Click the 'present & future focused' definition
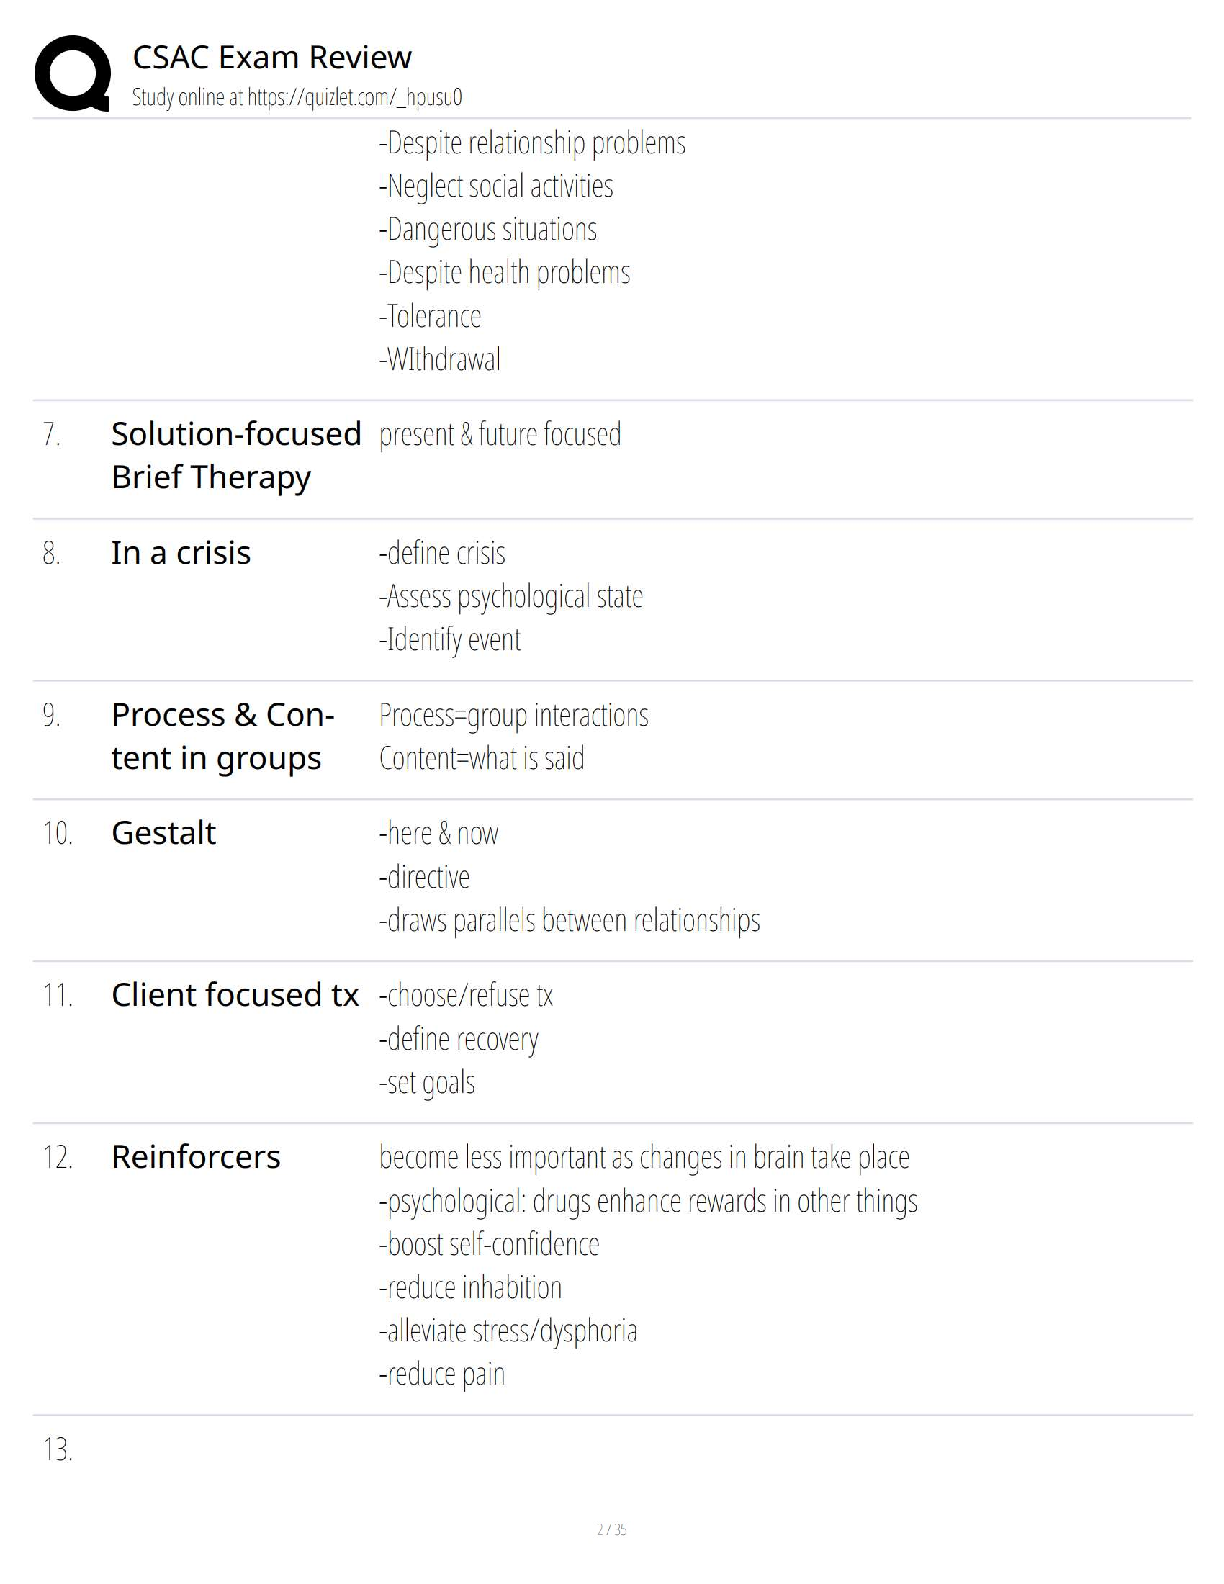The width and height of the screenshot is (1224, 1584). click(500, 435)
